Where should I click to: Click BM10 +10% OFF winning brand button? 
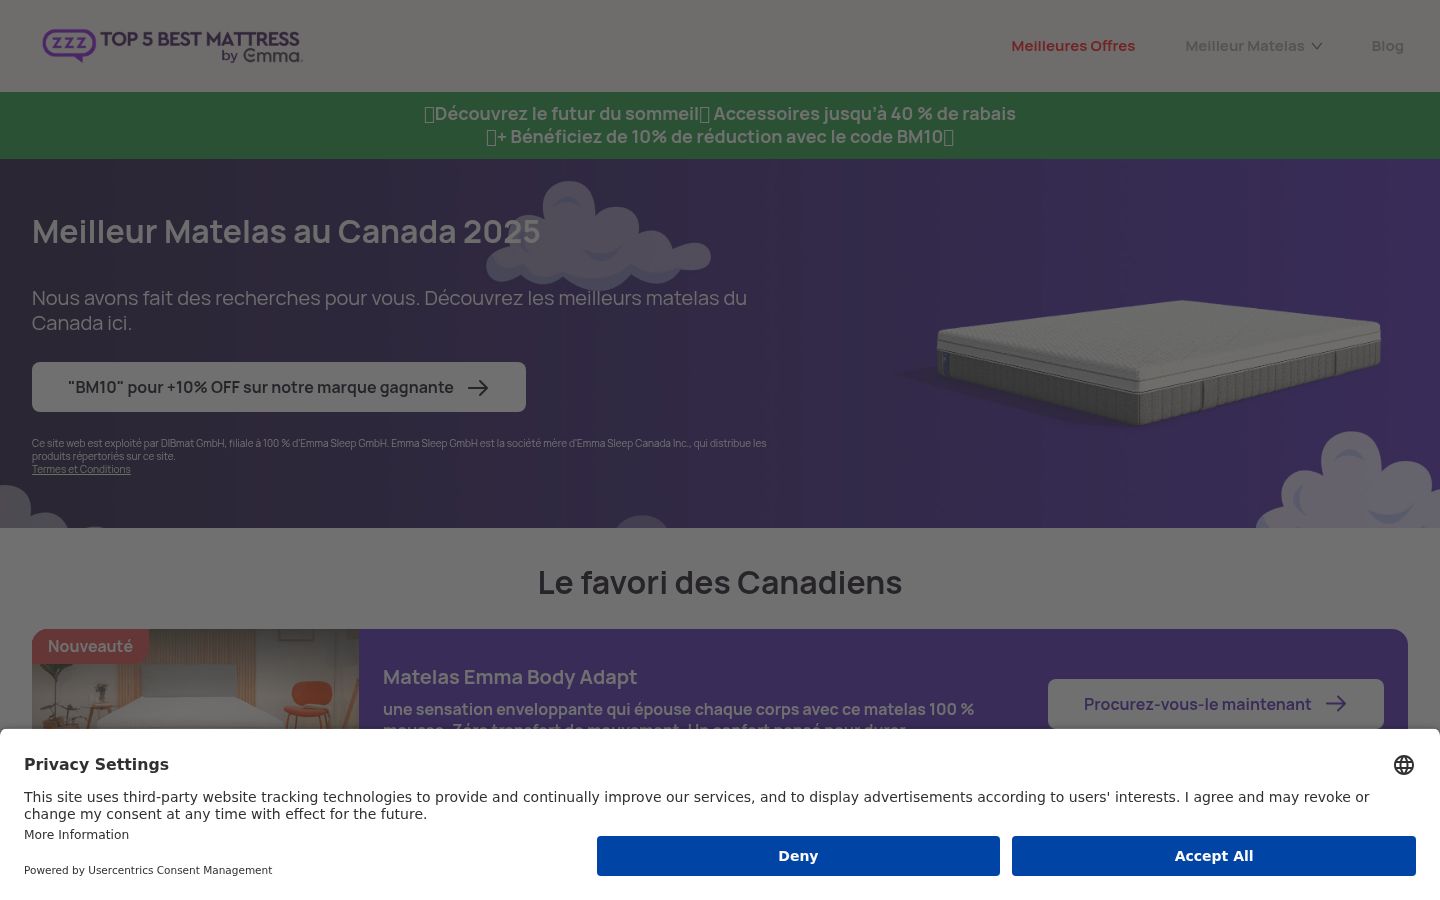279,387
